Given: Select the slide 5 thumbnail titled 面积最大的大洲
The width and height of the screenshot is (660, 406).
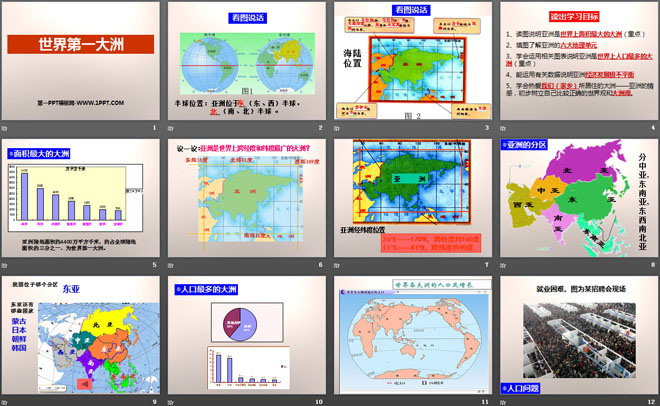Looking at the screenshot, I should tap(81, 198).
